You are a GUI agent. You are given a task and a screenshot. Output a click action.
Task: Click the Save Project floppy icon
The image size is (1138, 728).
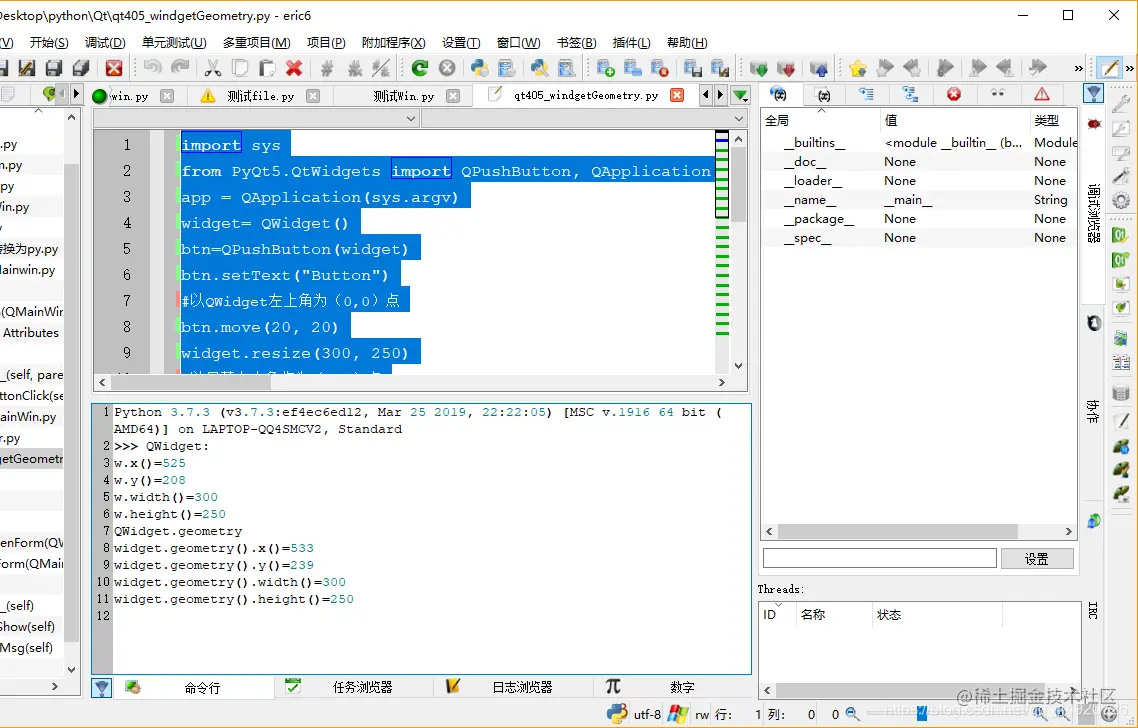click(692, 68)
